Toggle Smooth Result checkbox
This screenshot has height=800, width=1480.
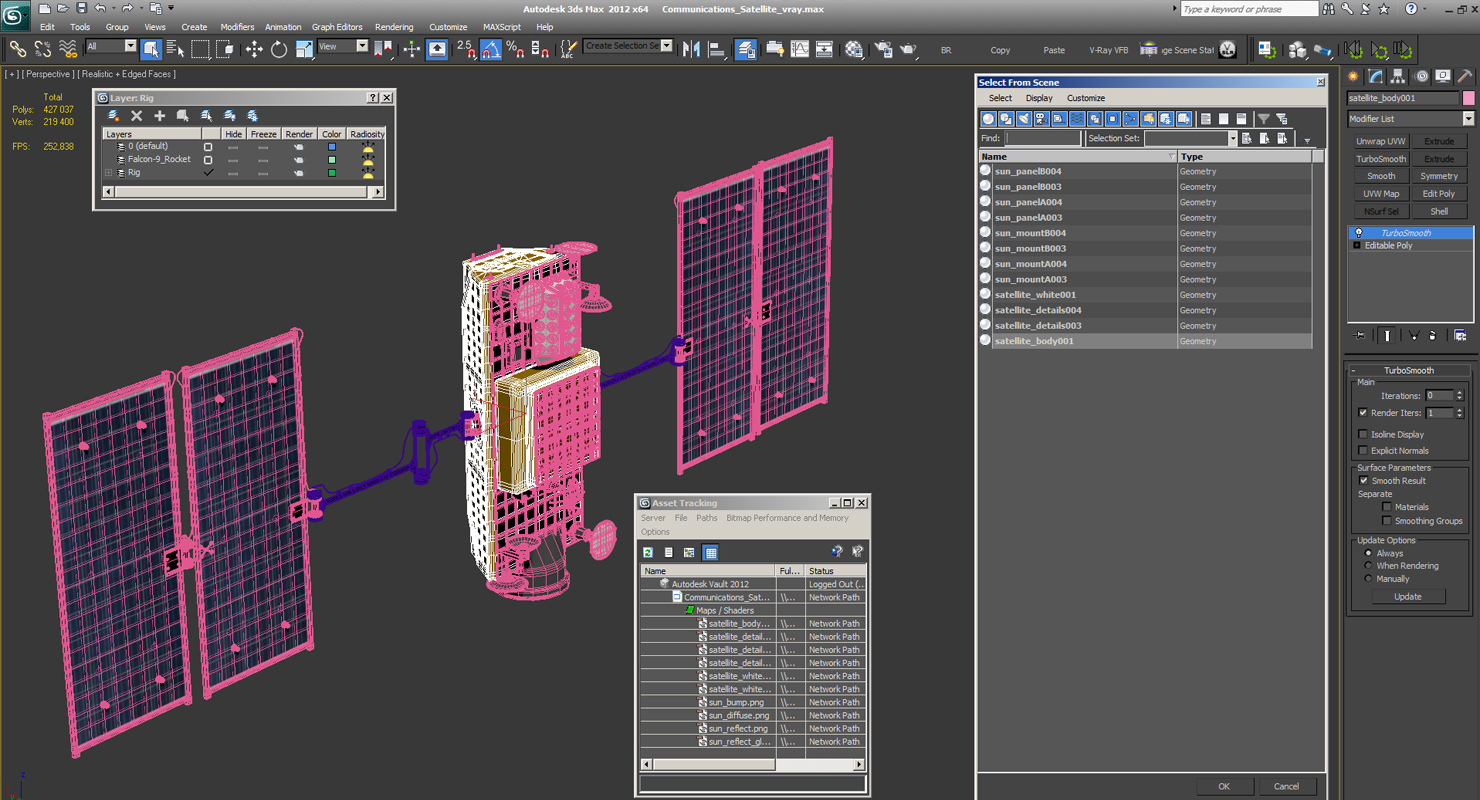pos(1363,481)
